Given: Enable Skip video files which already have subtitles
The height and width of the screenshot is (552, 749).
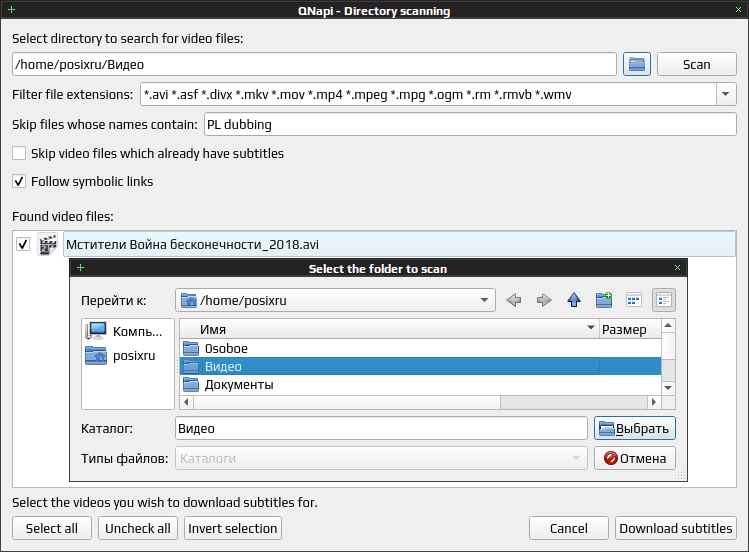Looking at the screenshot, I should tap(19, 153).
